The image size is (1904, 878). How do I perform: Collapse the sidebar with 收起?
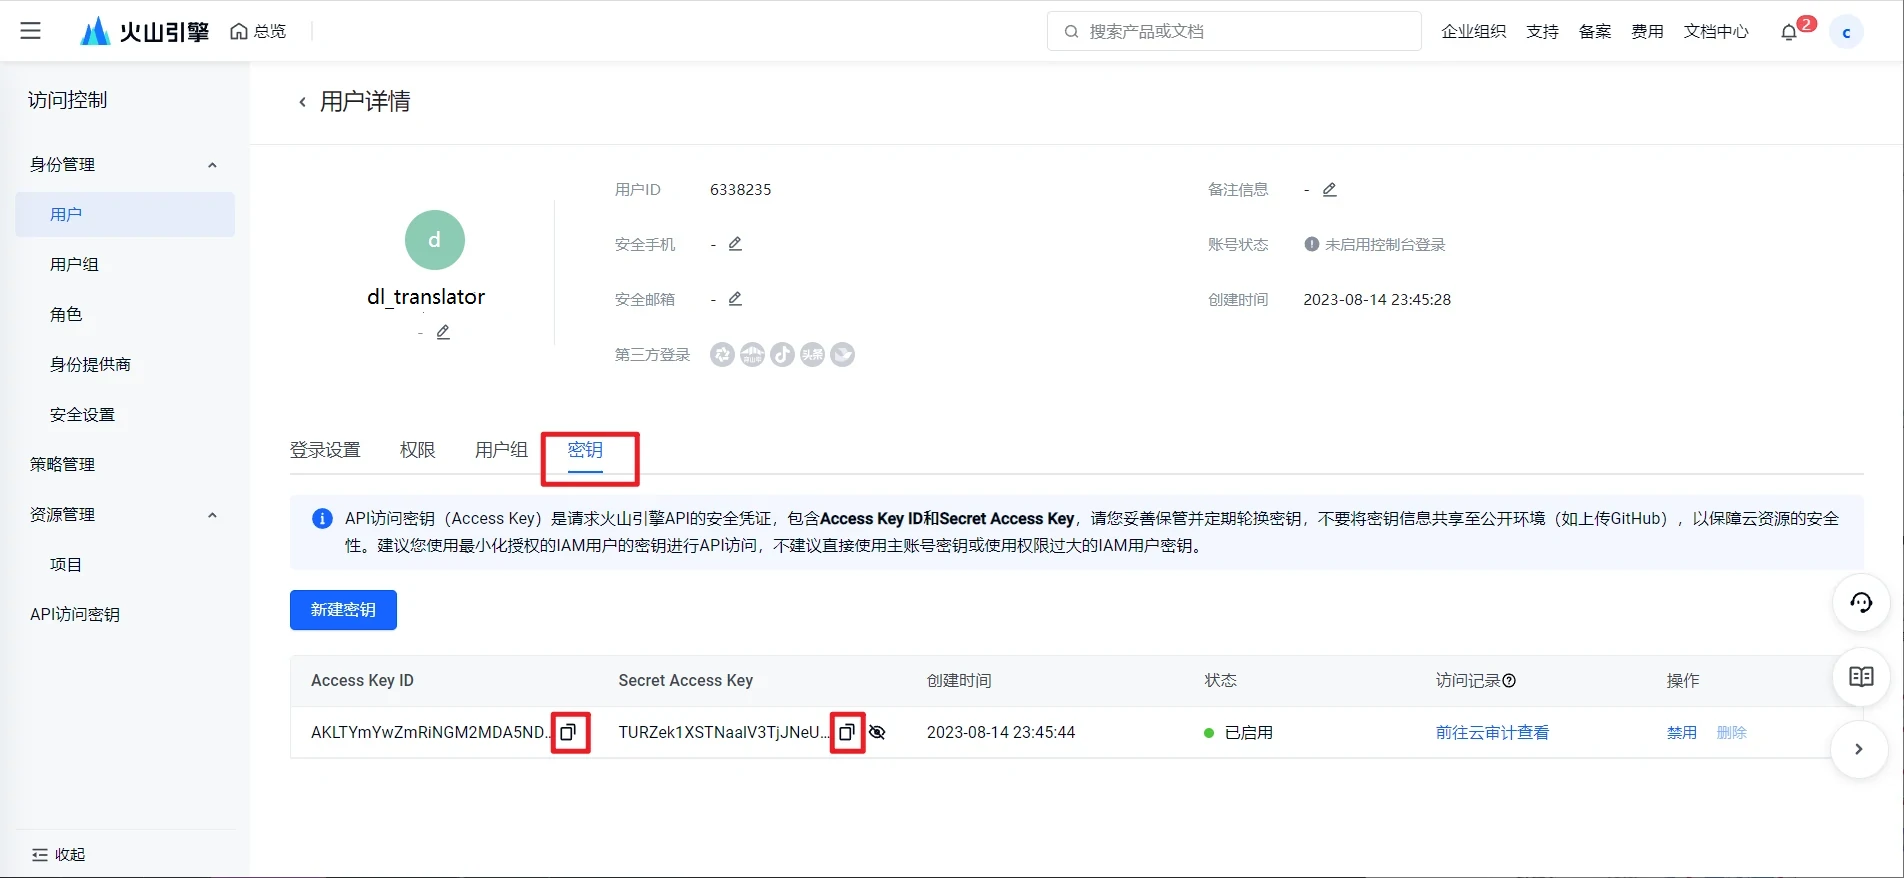(58, 854)
